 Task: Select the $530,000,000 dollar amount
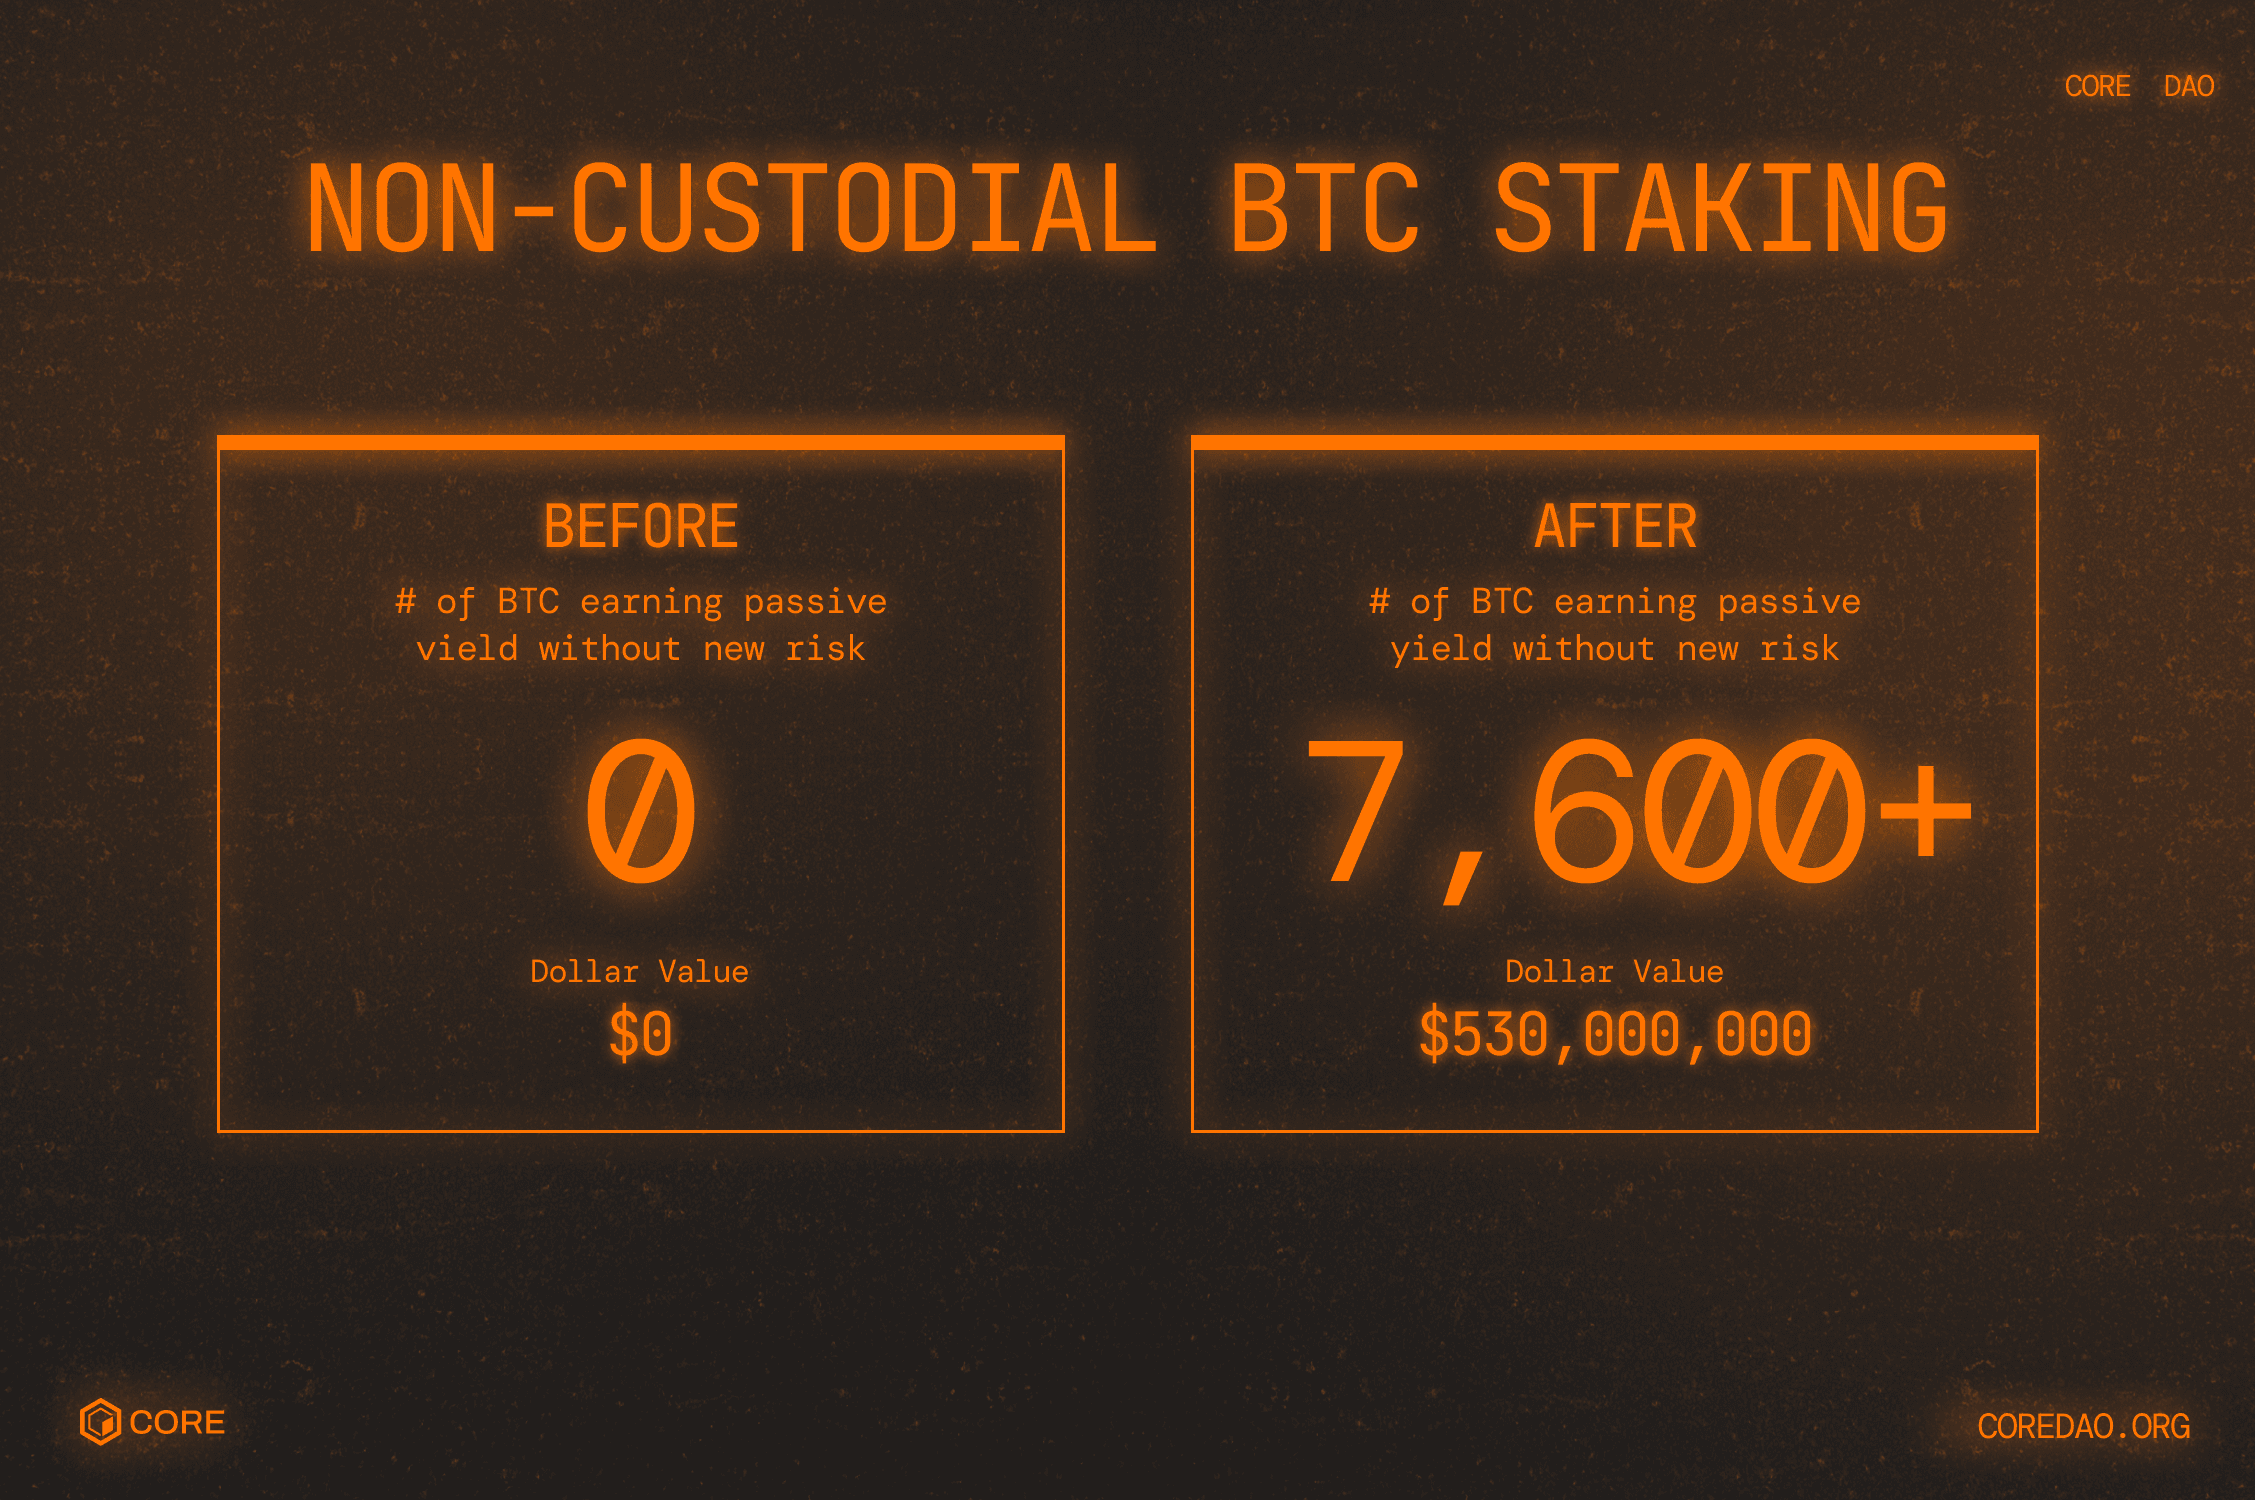(1615, 1034)
